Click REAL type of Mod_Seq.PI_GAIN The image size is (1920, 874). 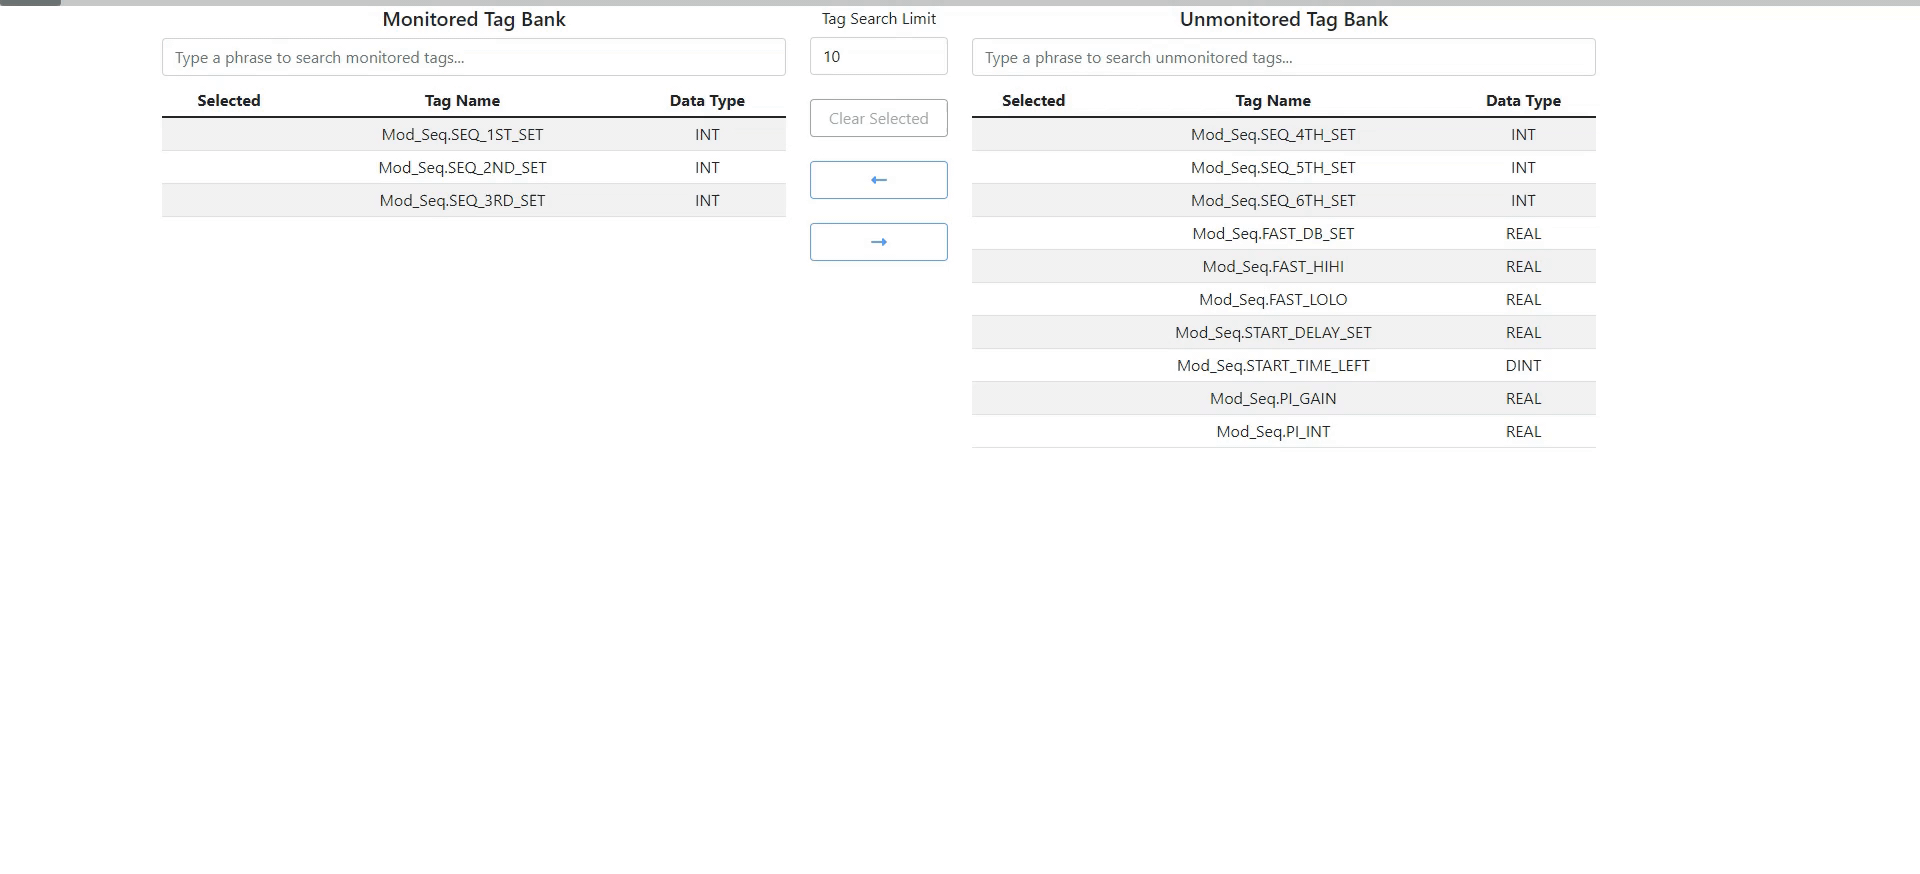[1523, 398]
